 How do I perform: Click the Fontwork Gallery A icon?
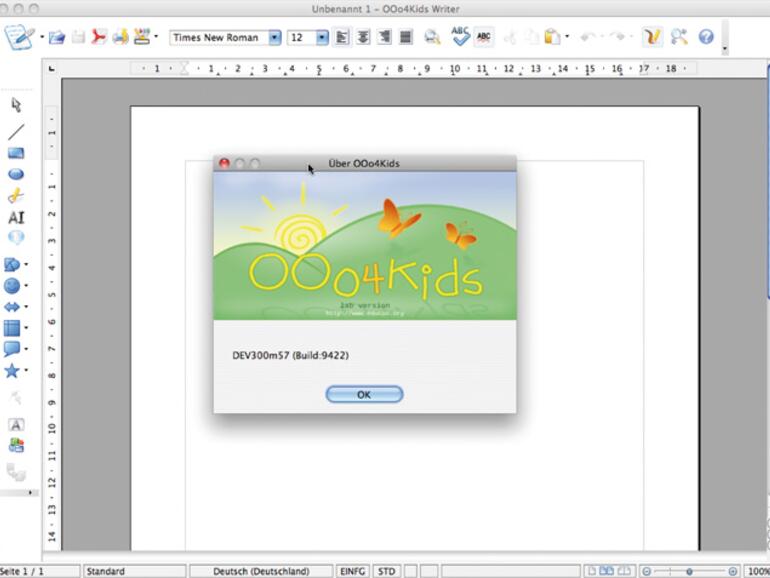pos(16,425)
